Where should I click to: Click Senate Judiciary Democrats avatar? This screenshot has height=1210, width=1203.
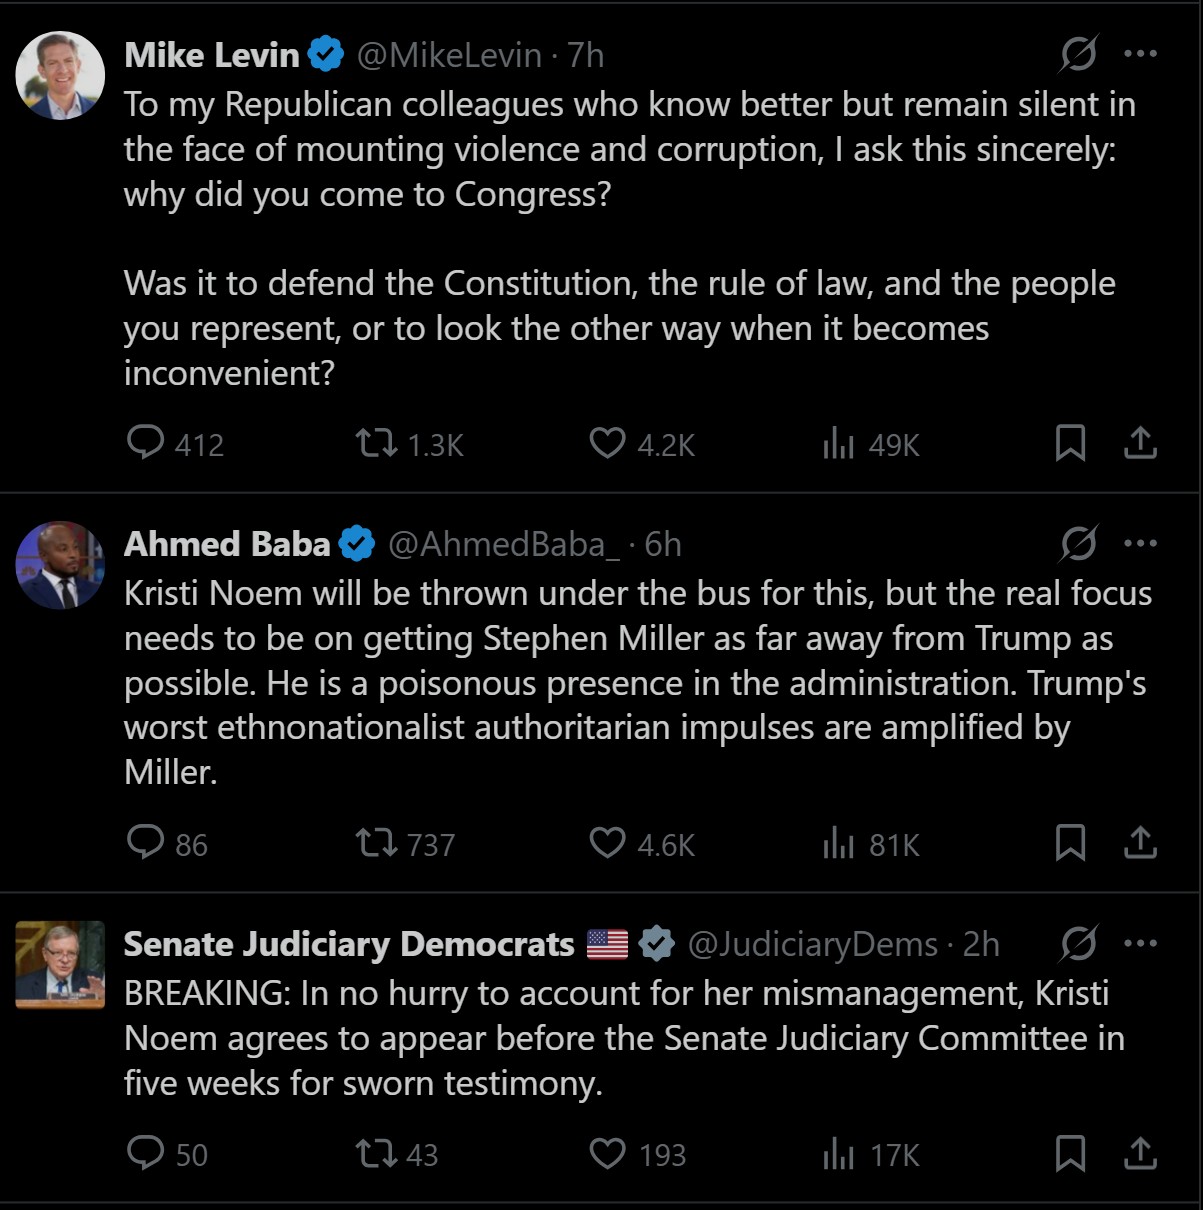(x=60, y=965)
